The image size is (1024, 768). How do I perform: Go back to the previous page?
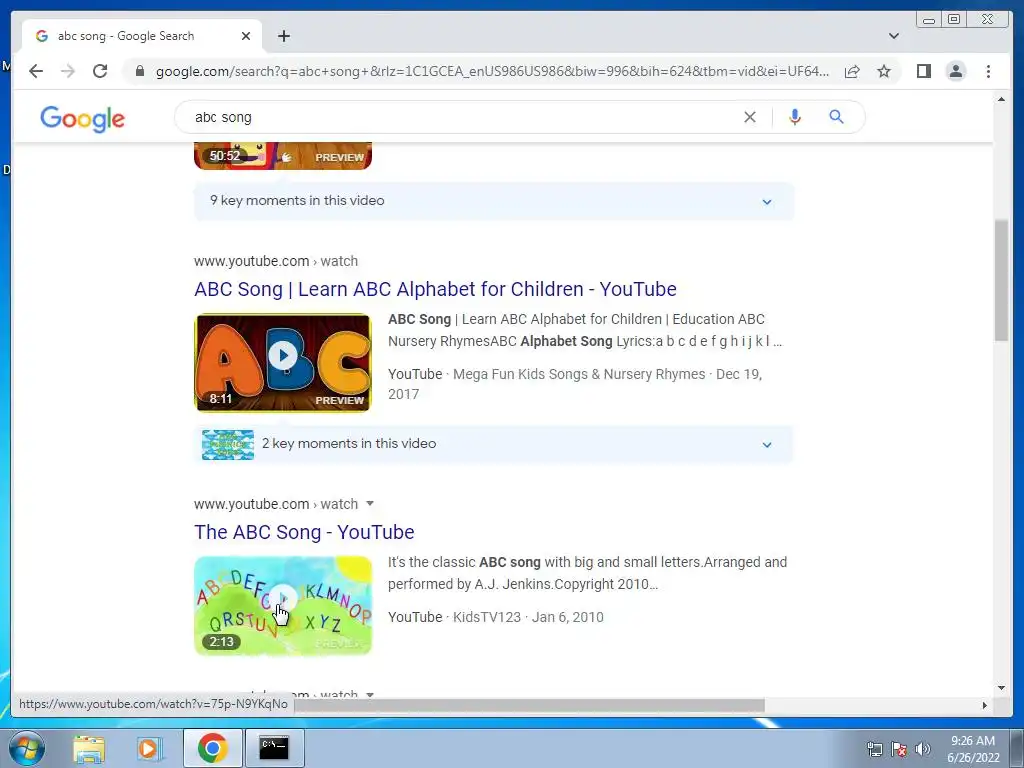36,71
